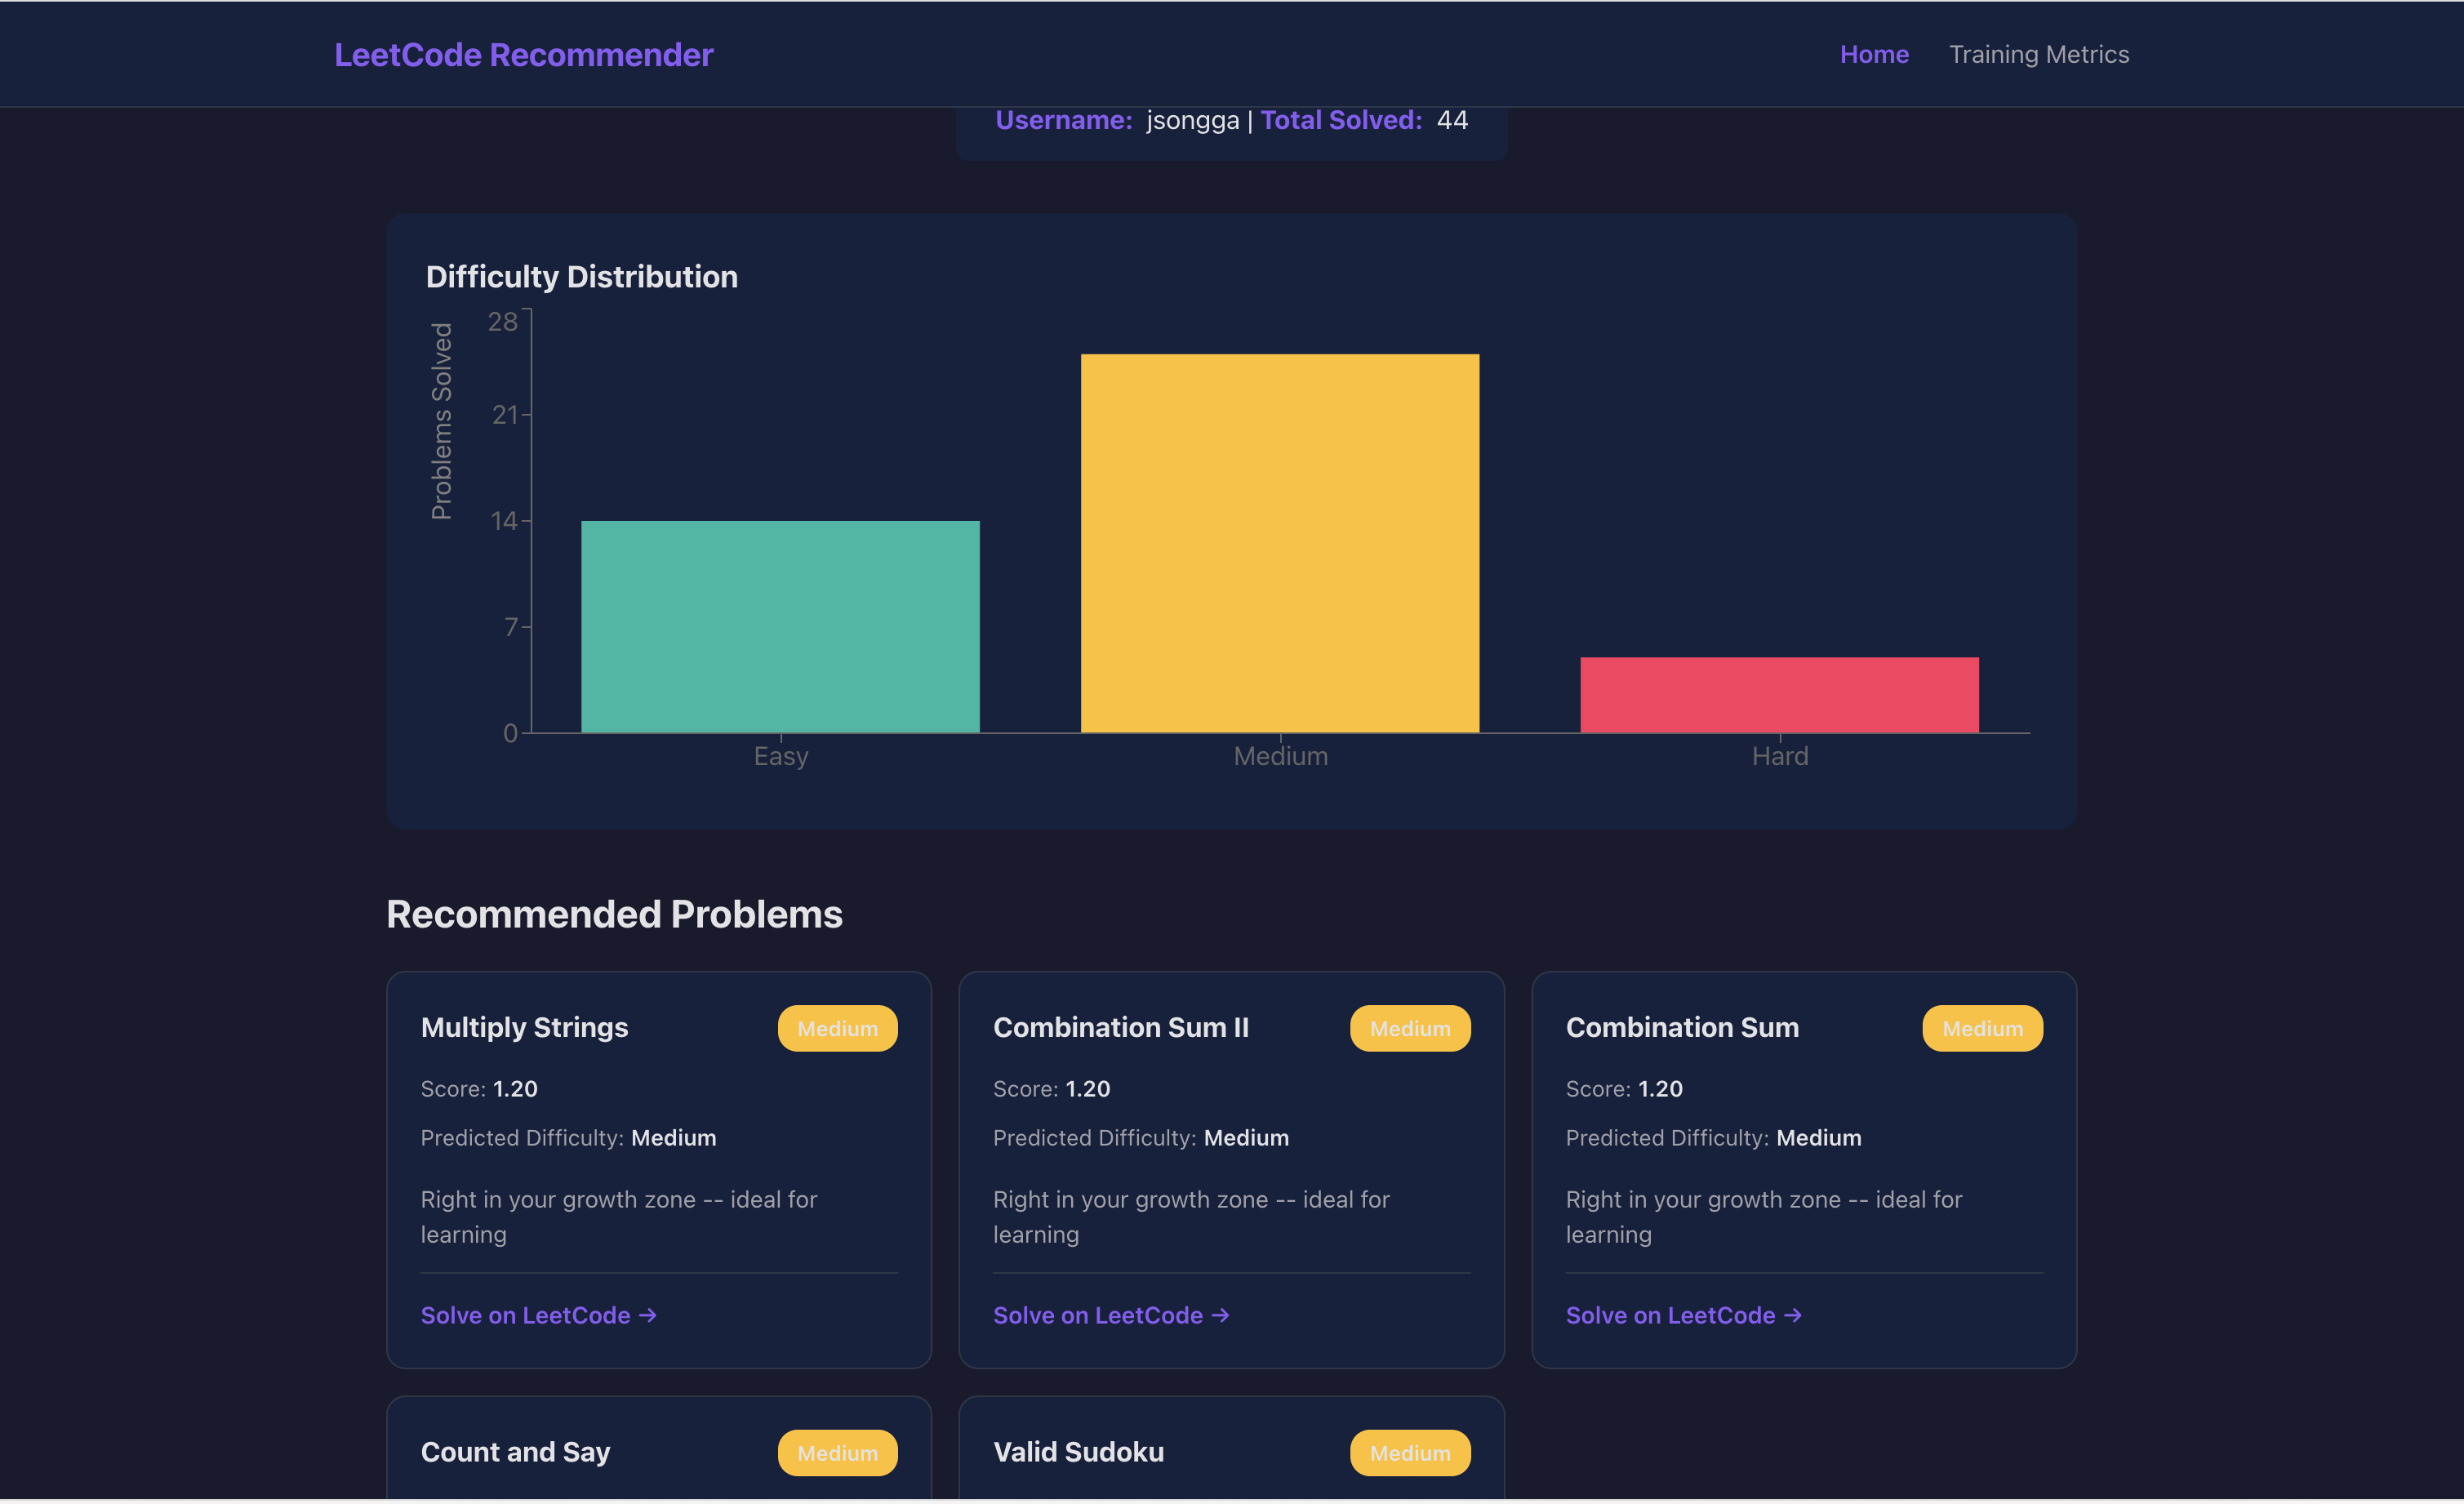2464x1504 pixels.
Task: Click the Medium badge on Multiply Strings
Action: pos(837,1028)
